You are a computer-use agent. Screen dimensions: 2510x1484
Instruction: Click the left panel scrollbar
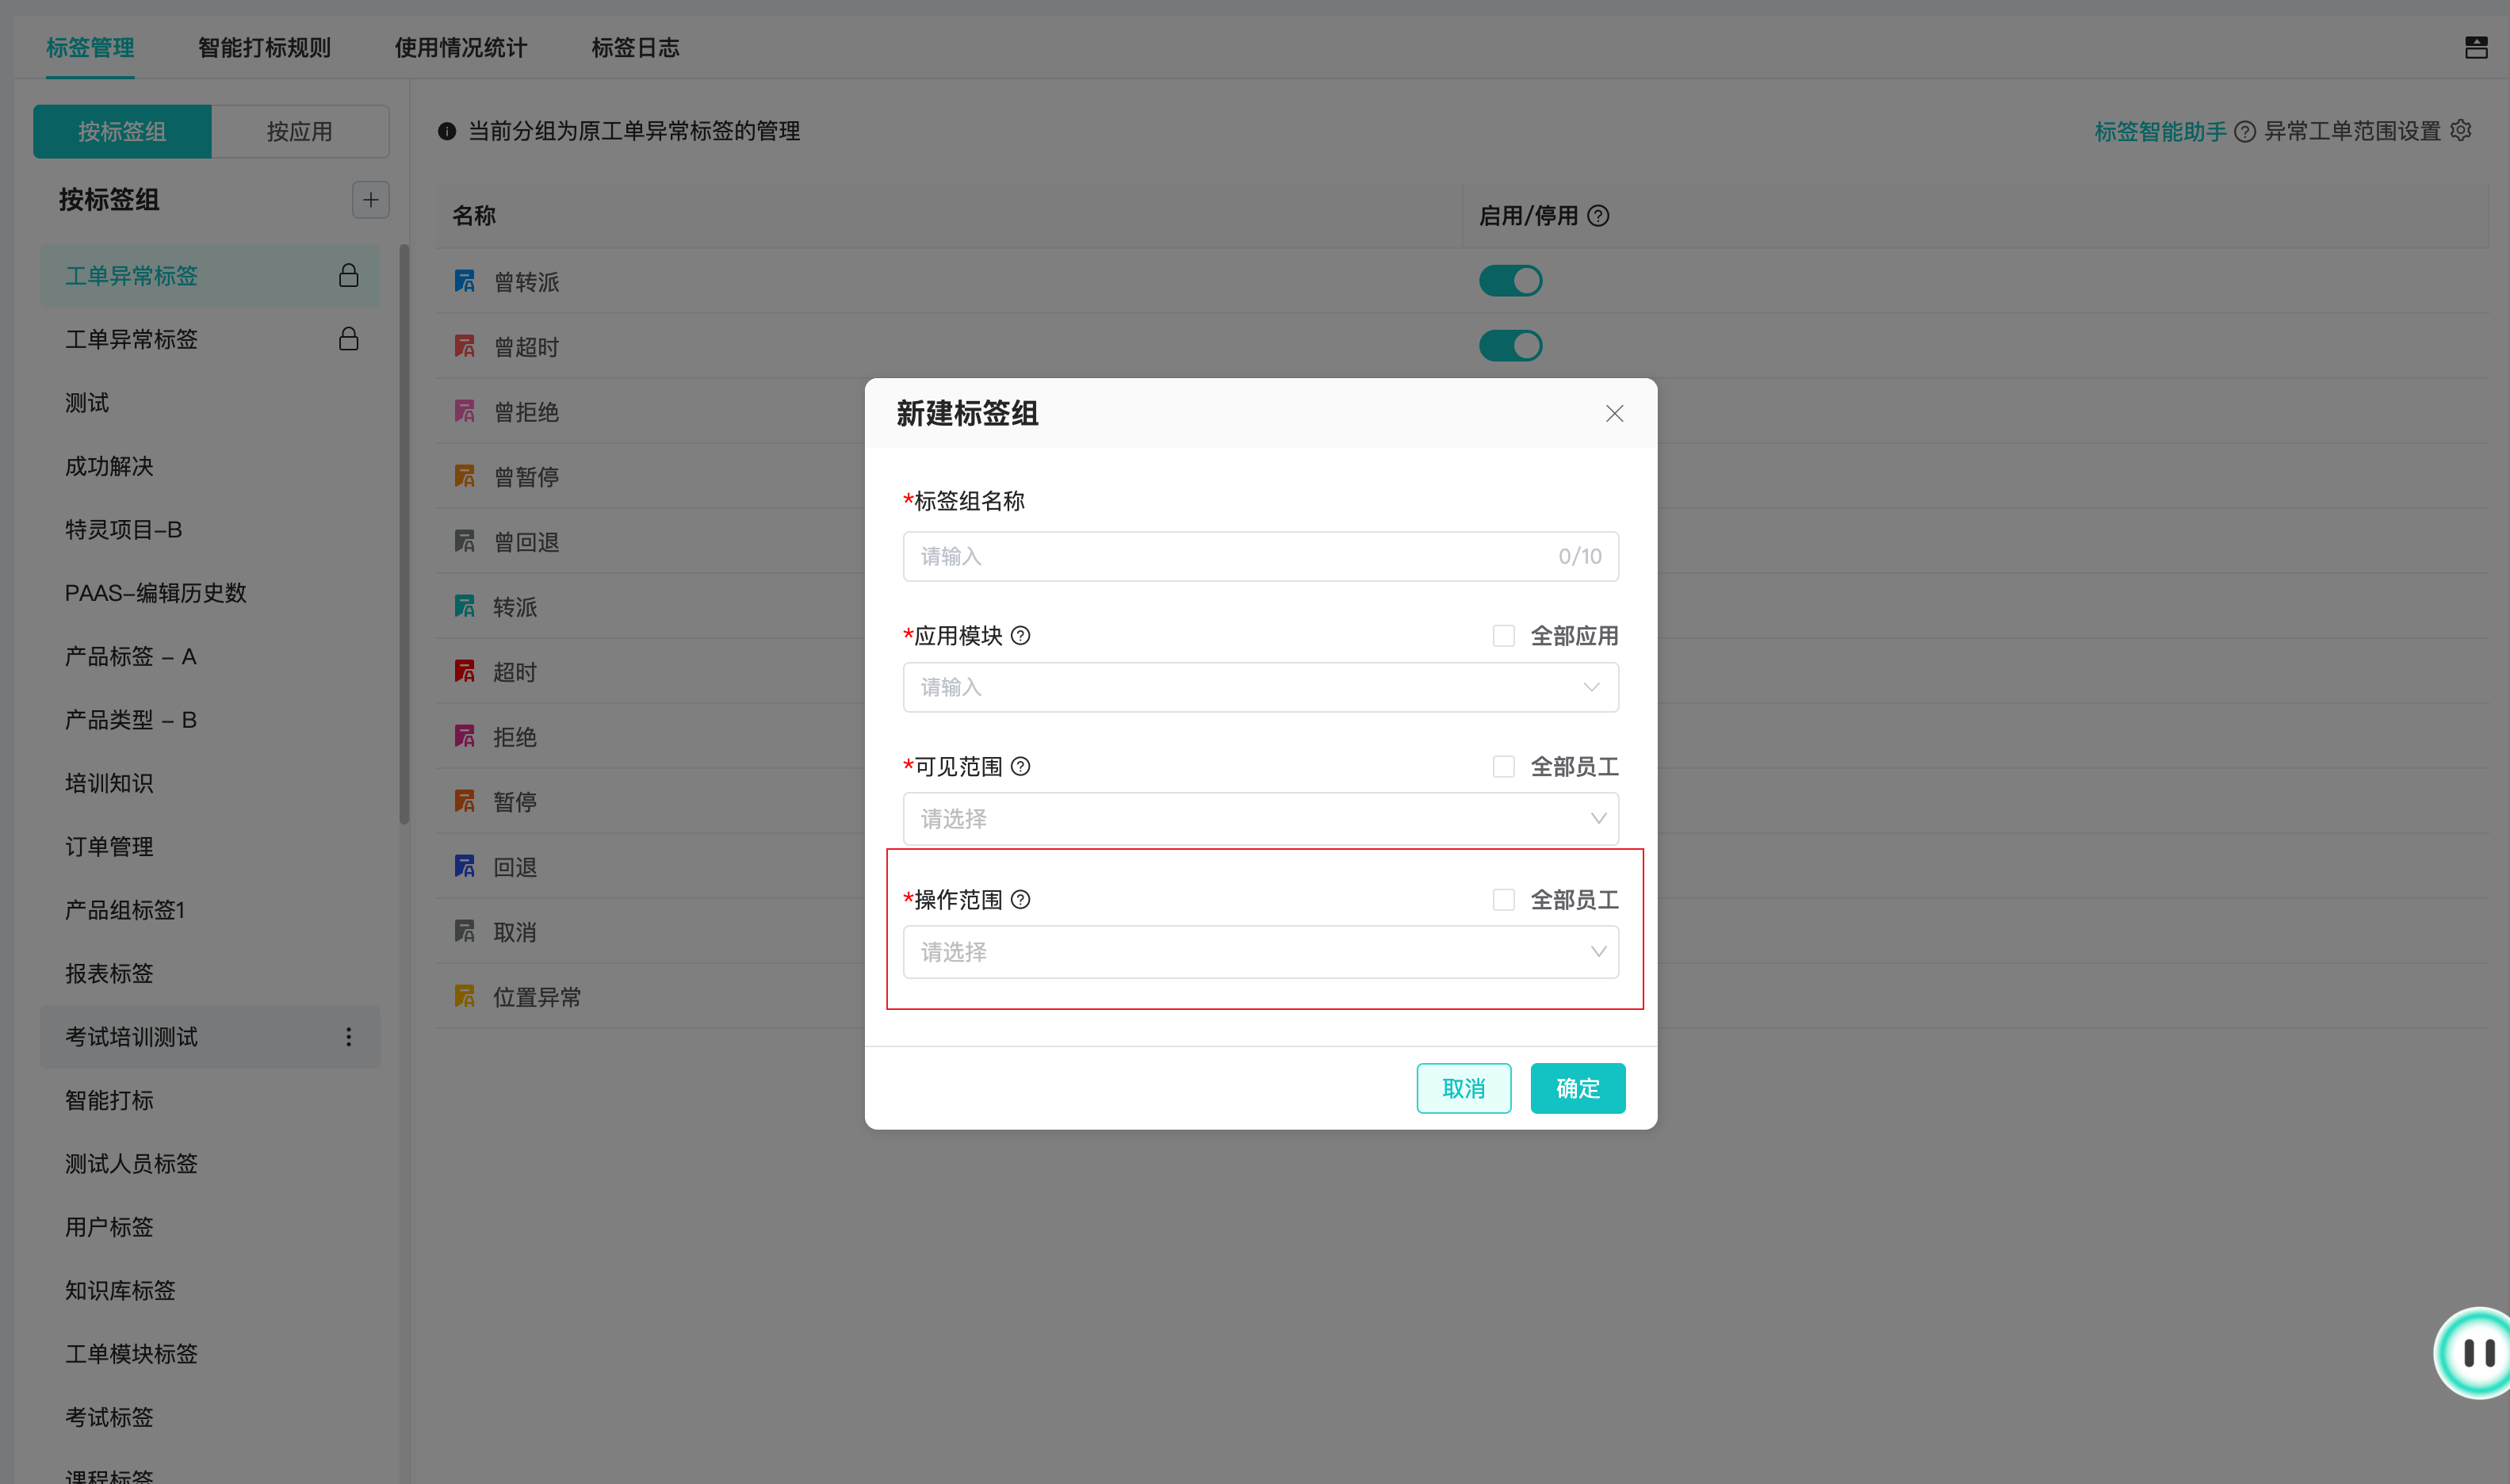click(x=404, y=535)
